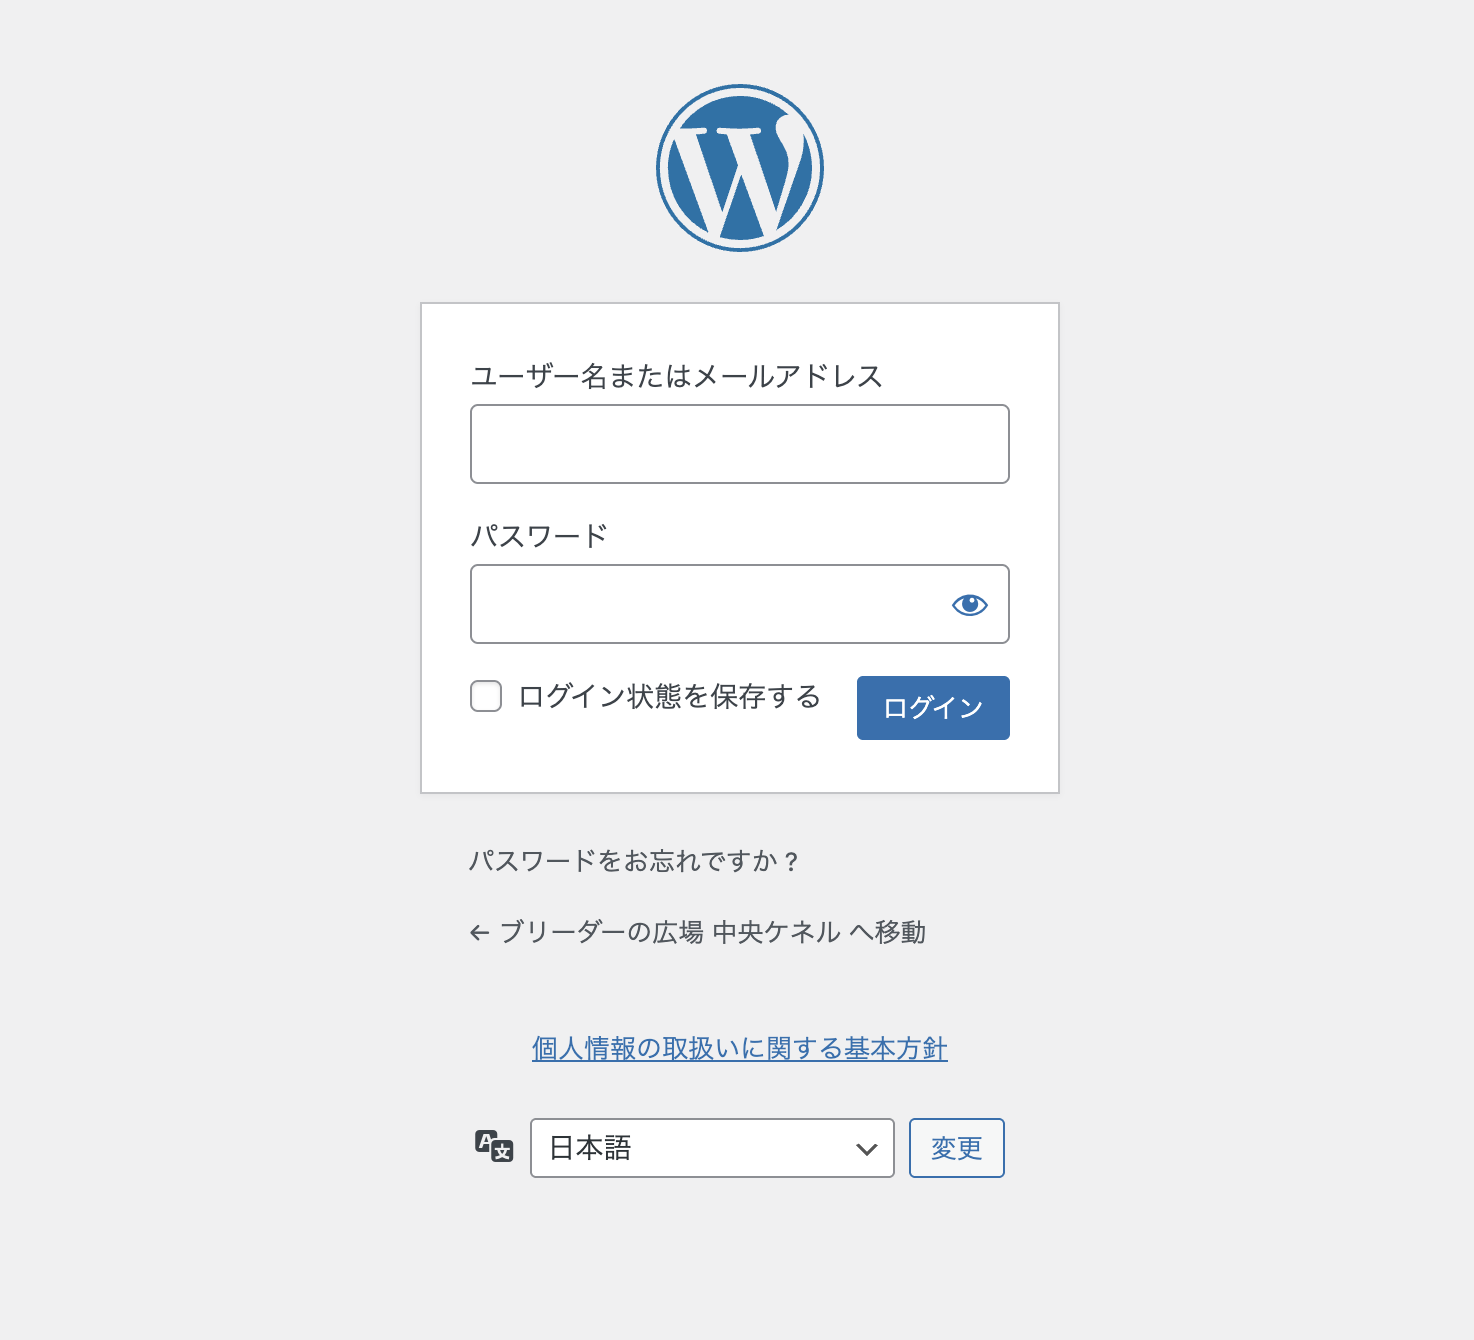Open the パスワードをお忘れですか？ link

pos(634,861)
